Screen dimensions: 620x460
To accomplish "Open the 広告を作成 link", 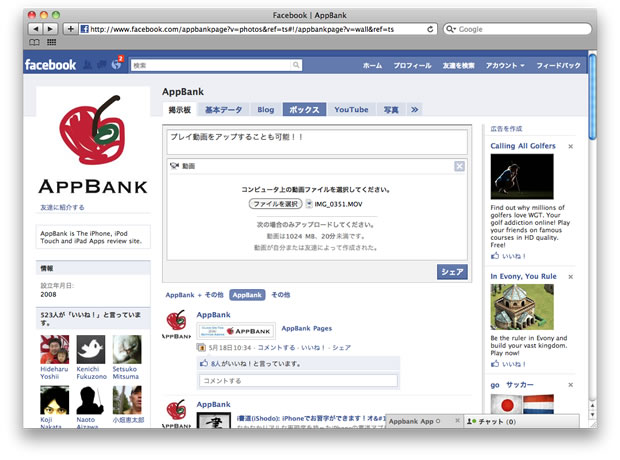I will click(506, 129).
